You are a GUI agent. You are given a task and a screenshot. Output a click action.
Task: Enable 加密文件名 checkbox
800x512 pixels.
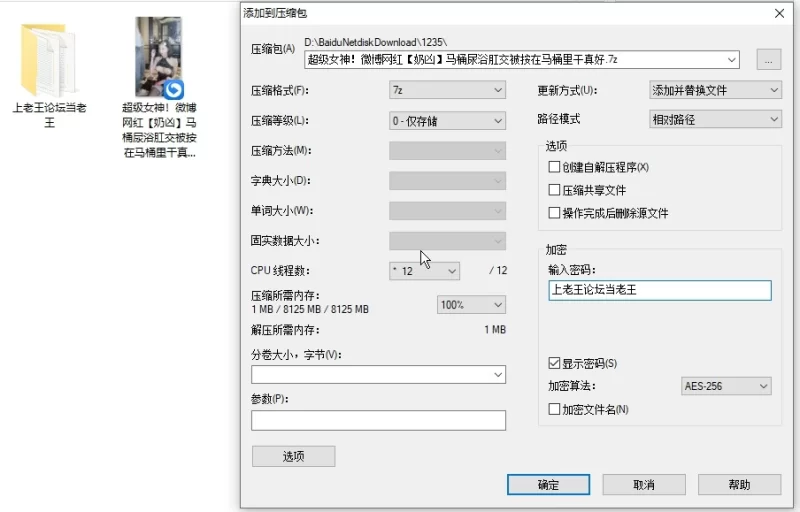[x=554, y=409]
